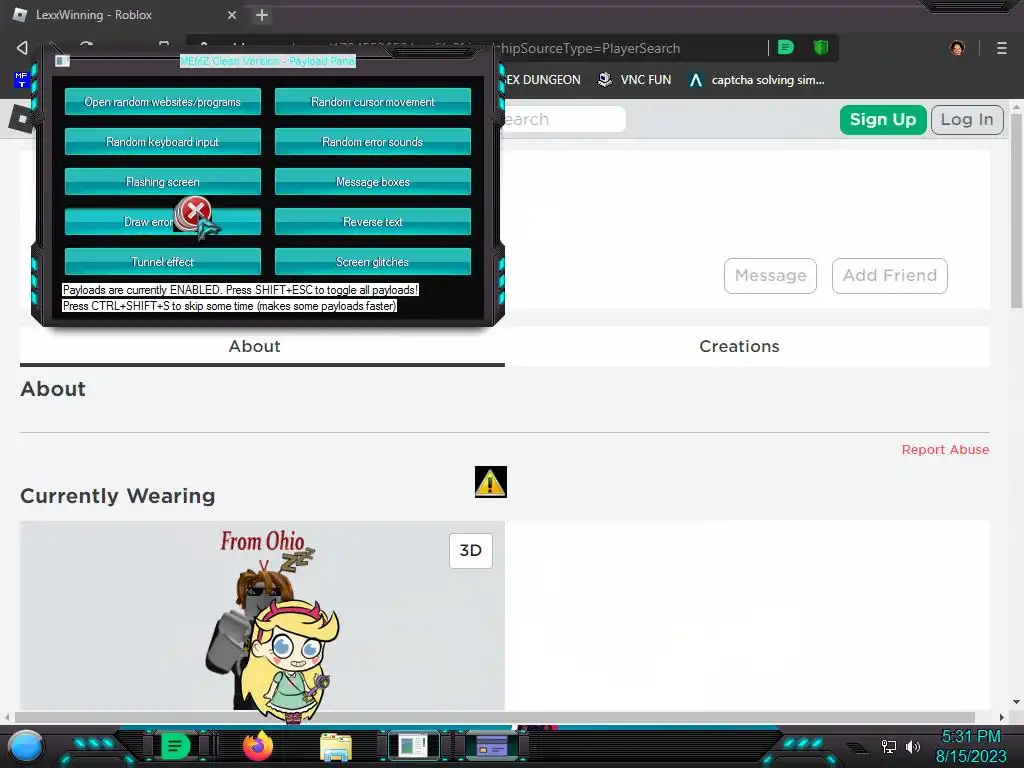
Task: Toggle Open random websites/programs payload
Action: (163, 102)
